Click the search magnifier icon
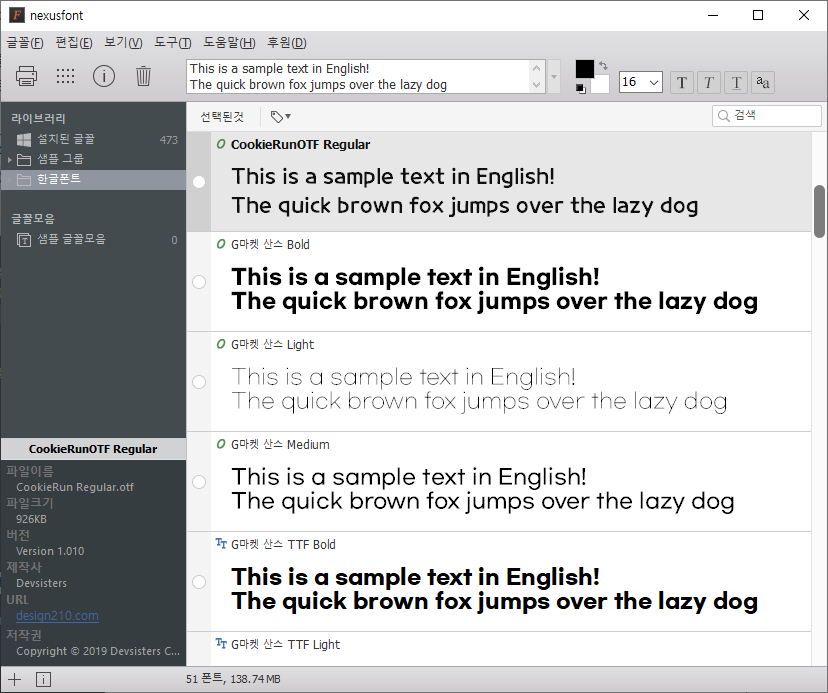Viewport: 828px width, 693px height. (723, 116)
